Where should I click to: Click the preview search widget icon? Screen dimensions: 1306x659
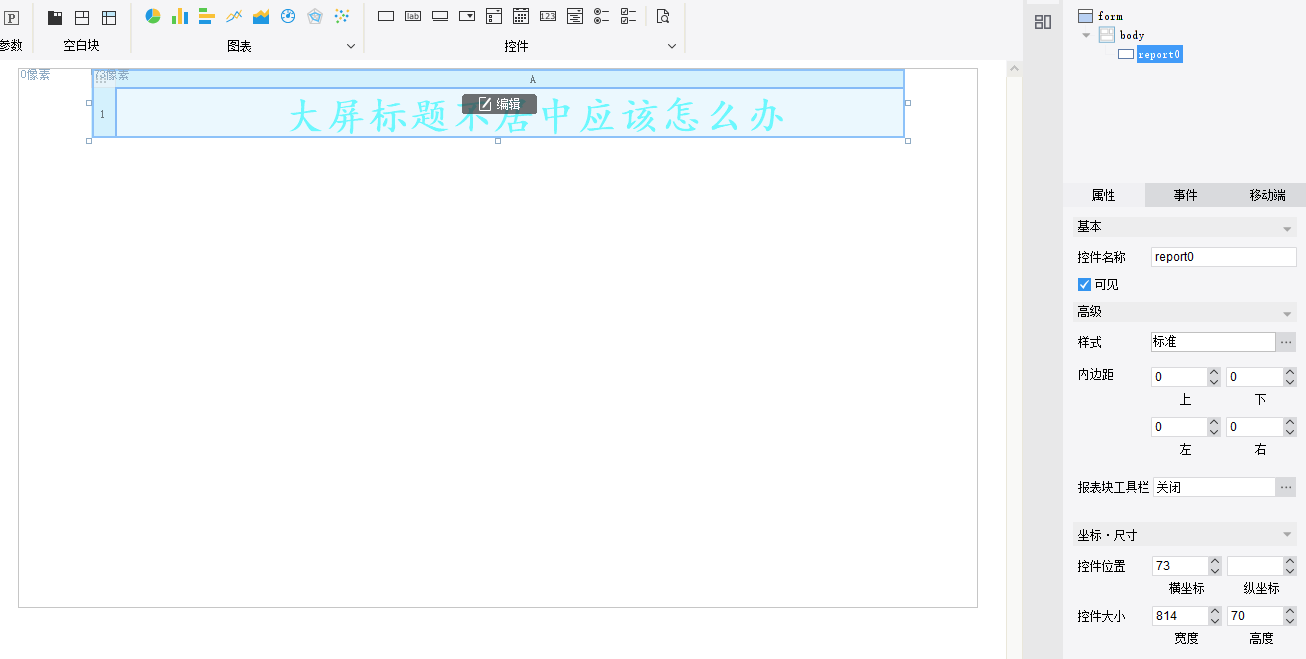(x=663, y=16)
